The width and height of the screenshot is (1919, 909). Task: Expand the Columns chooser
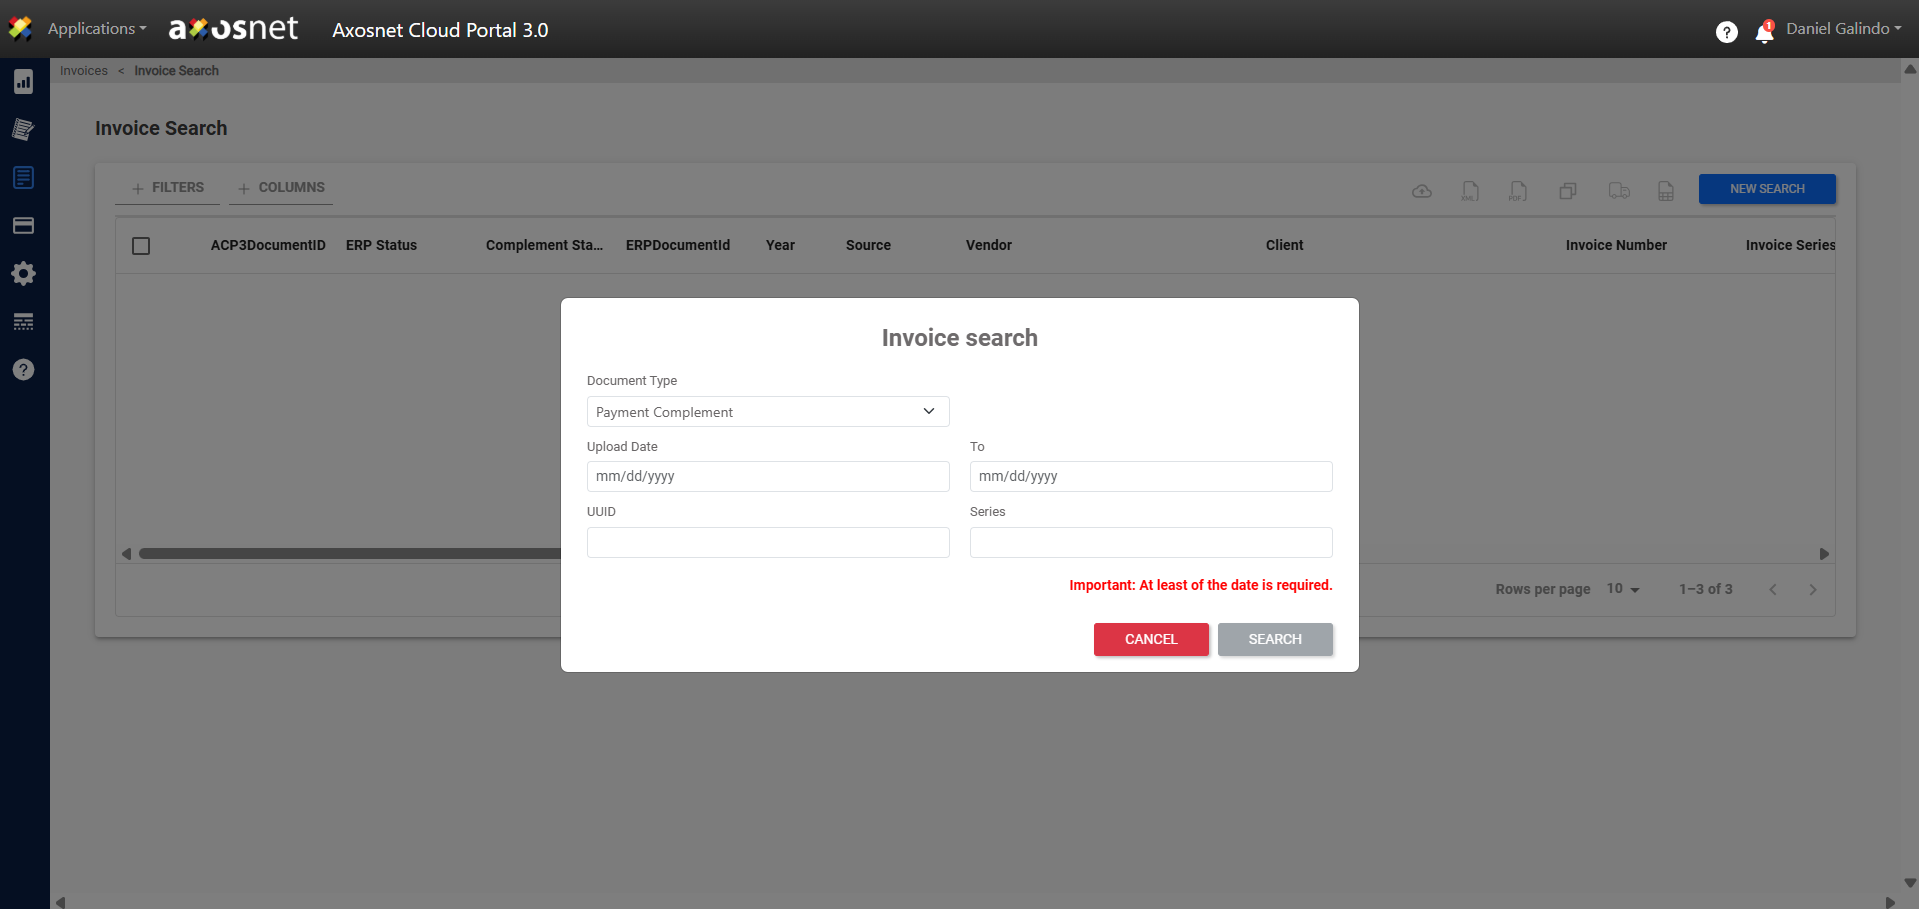pyautogui.click(x=281, y=188)
